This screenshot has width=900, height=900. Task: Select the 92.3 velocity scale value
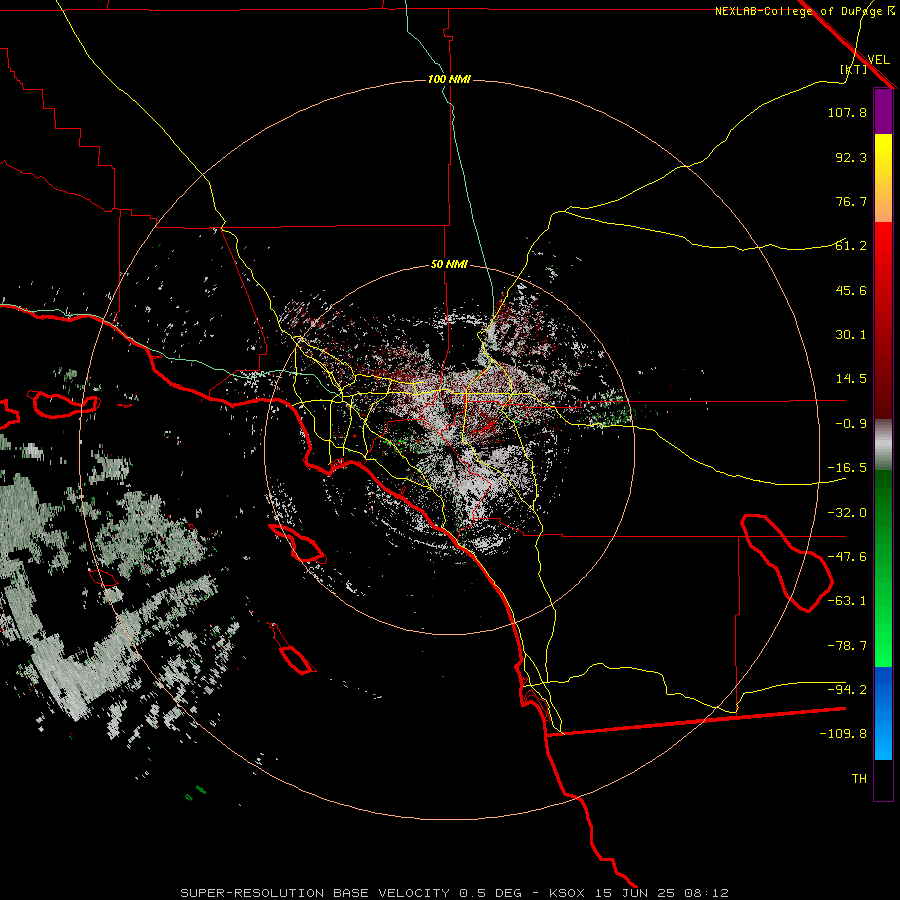(851, 157)
